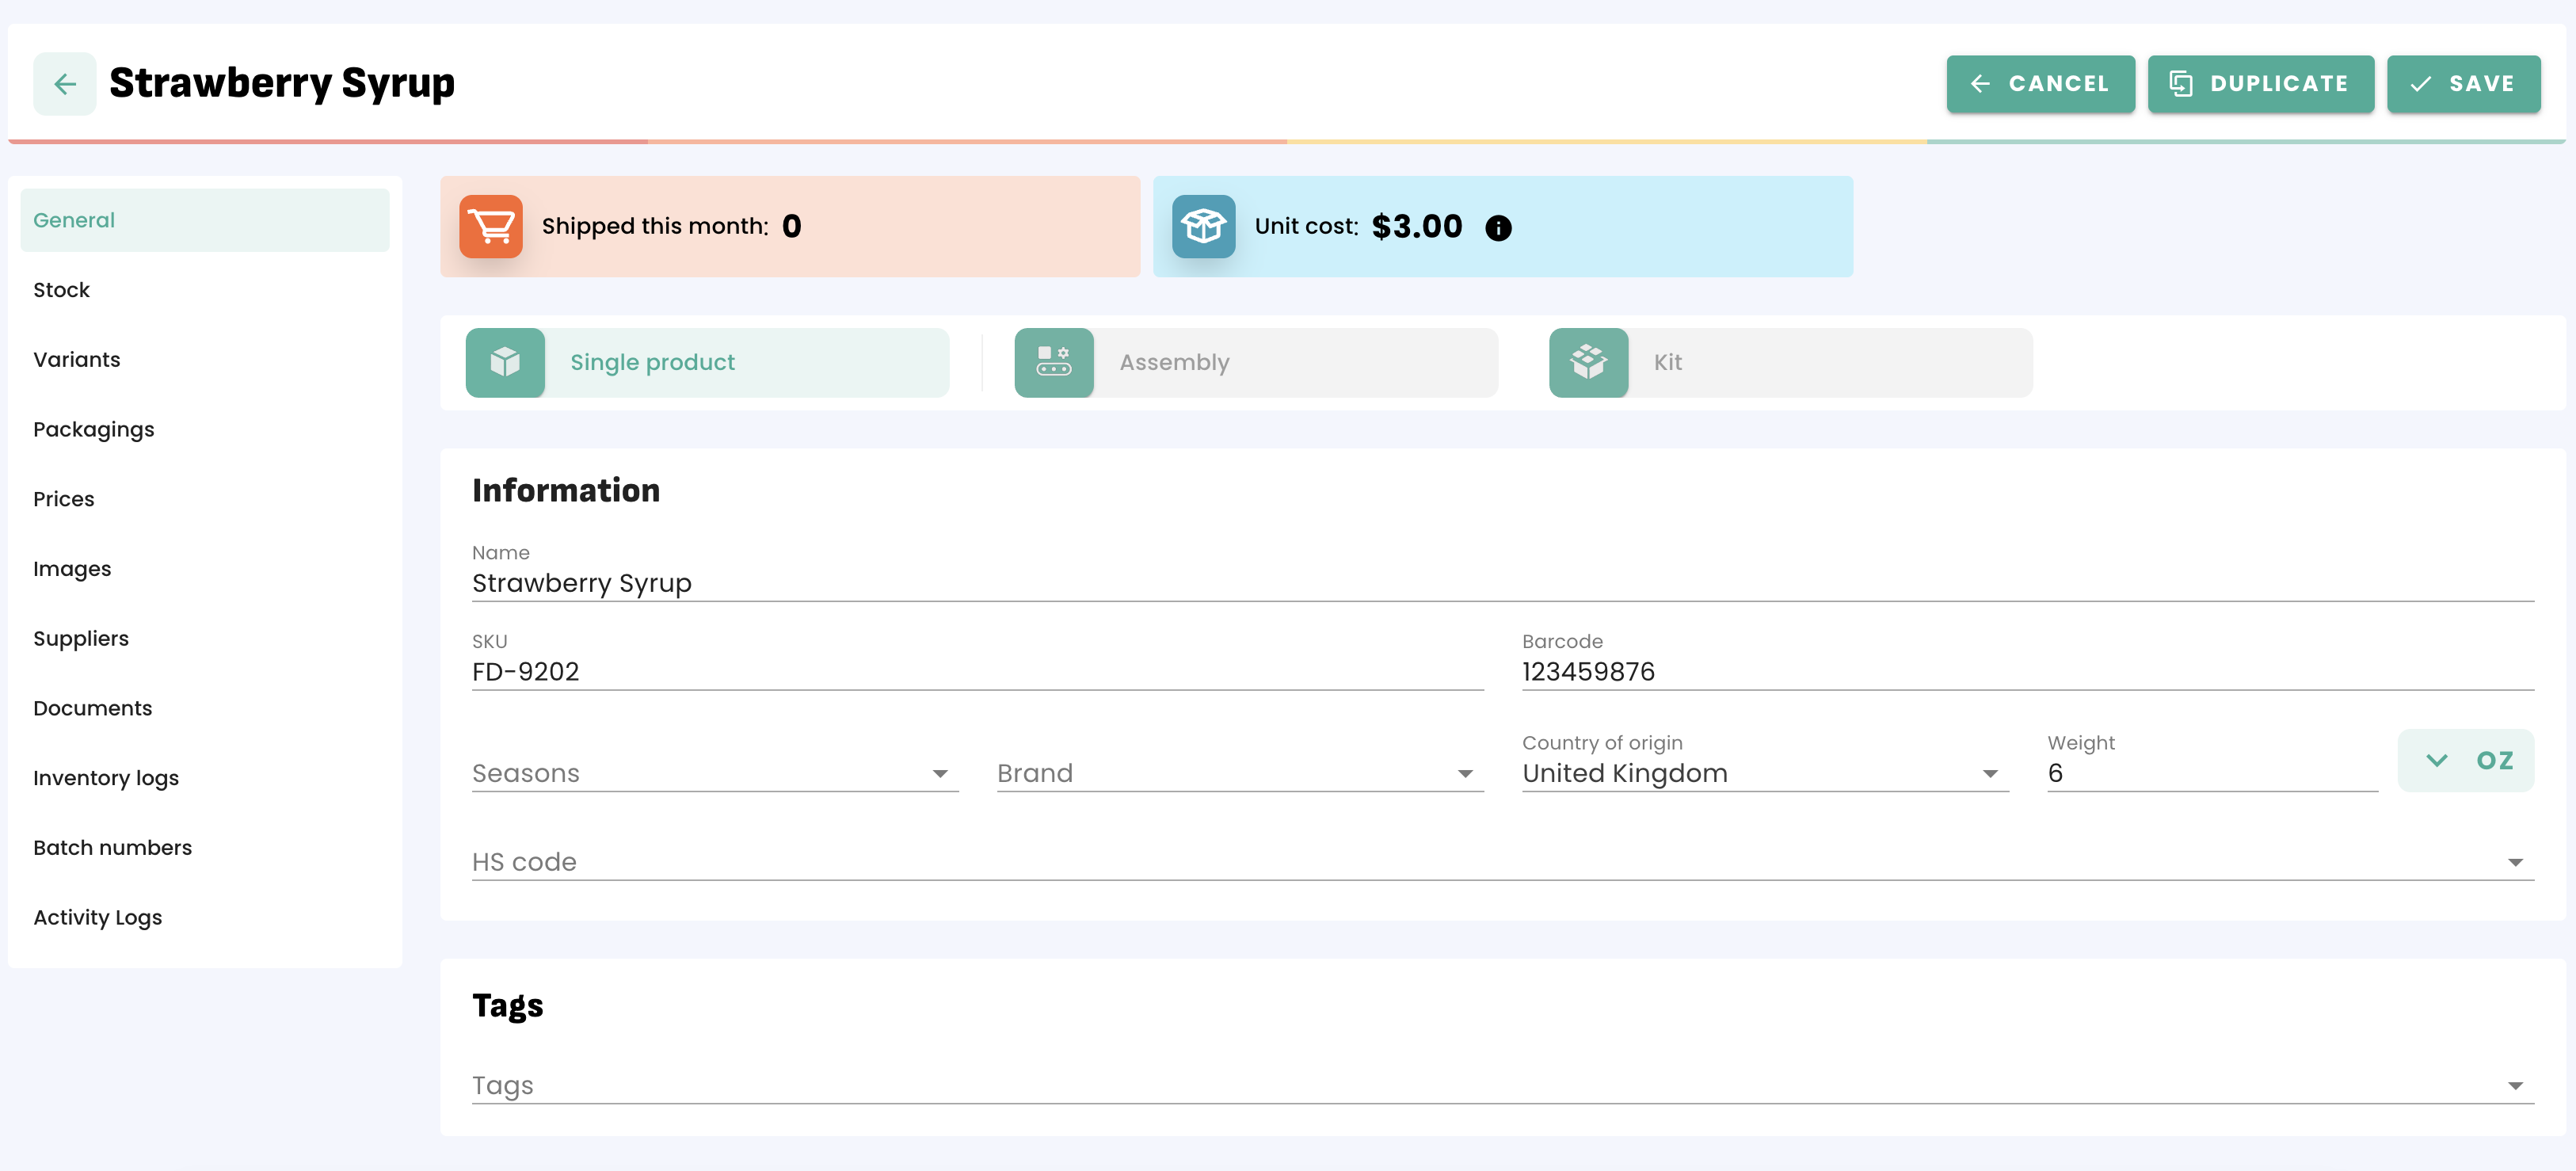The height and width of the screenshot is (1171, 2576).
Task: Click the Single product cube icon
Action: (505, 362)
